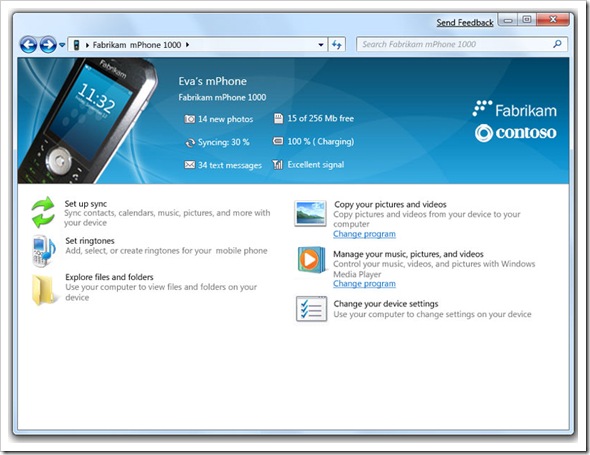Click Change program under Manage your music
The image size is (590, 455).
pos(364,284)
